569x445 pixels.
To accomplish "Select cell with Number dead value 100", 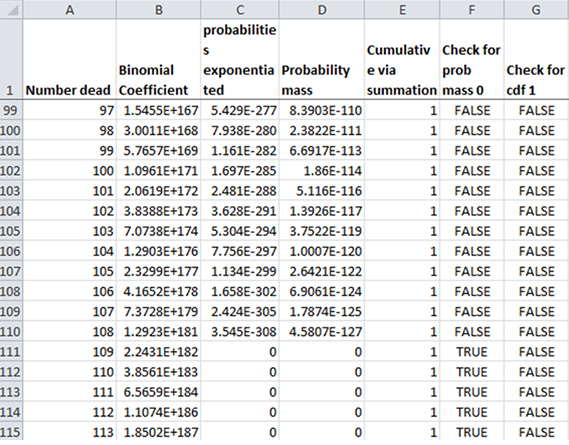I will tap(70, 170).
